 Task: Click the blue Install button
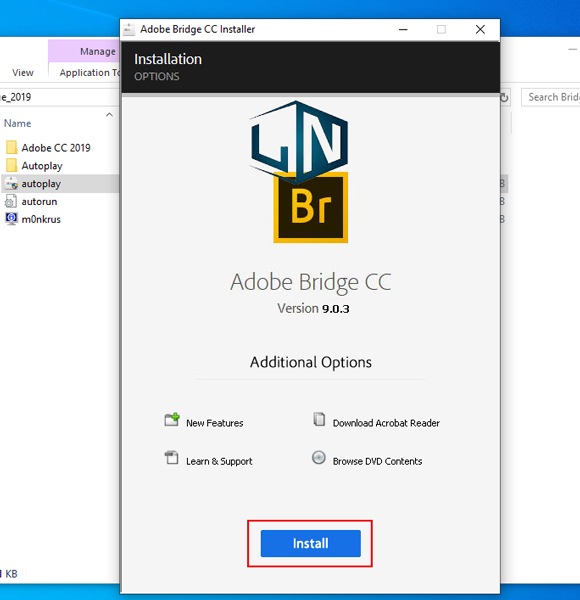click(310, 543)
